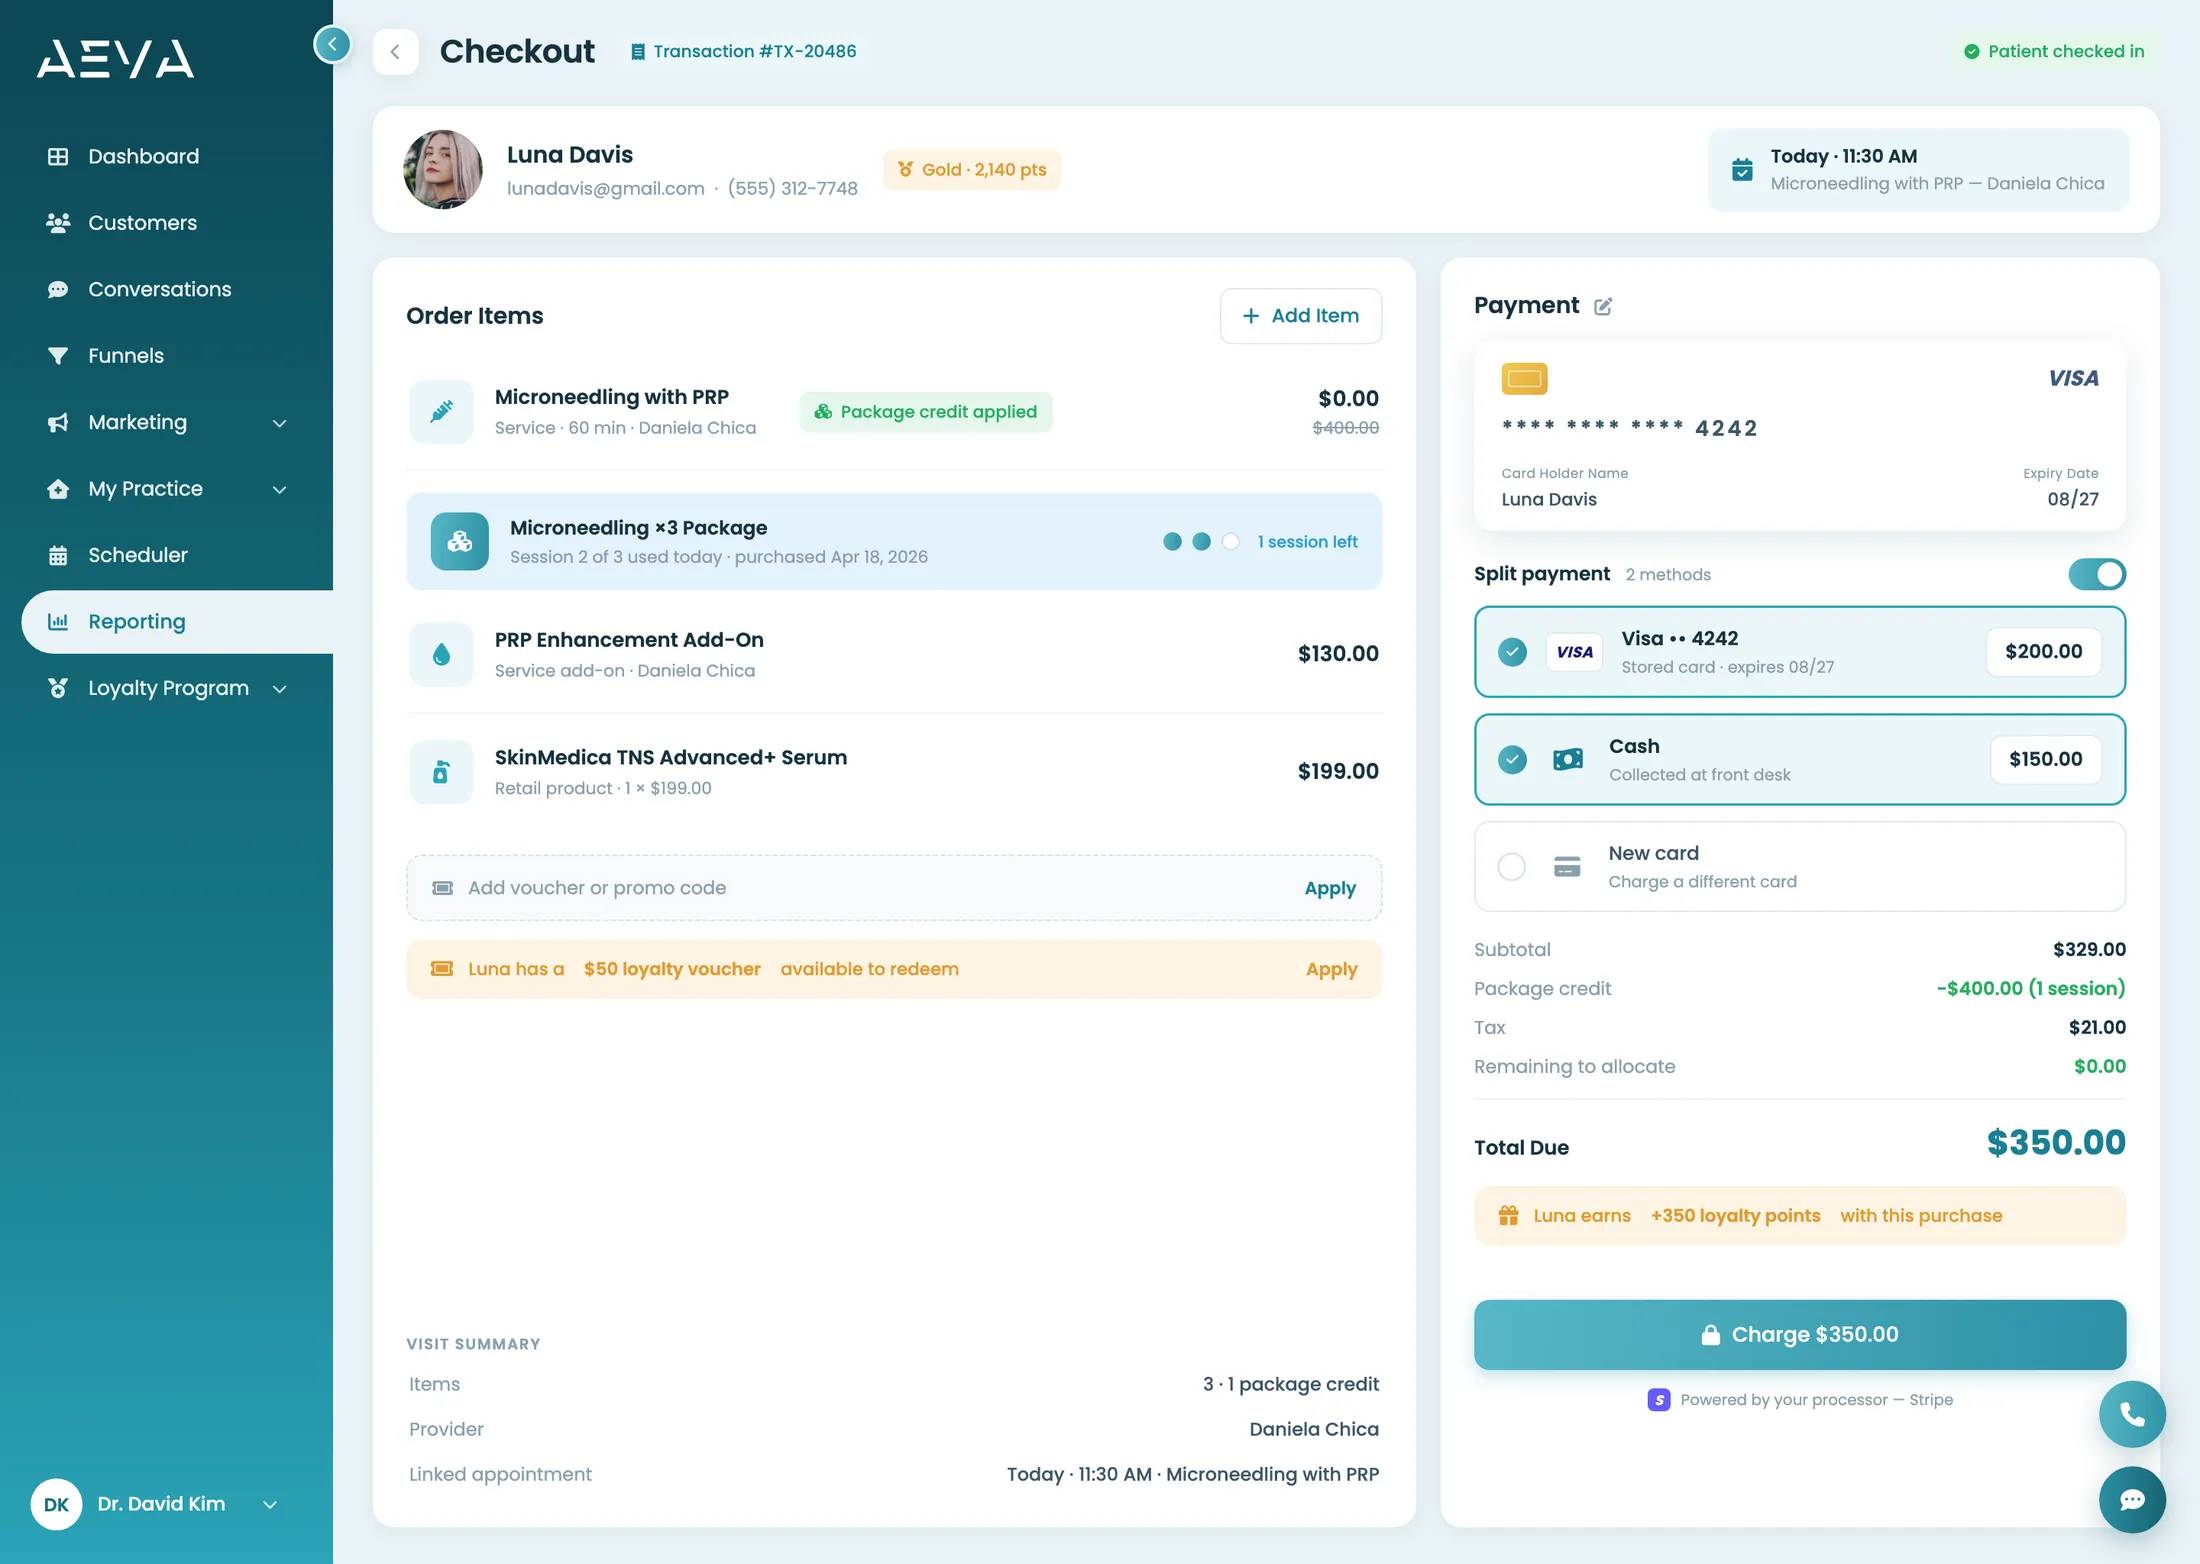Image resolution: width=2200 pixels, height=1564 pixels.
Task: Click the (555) 312-7748 phone number
Action: click(792, 189)
